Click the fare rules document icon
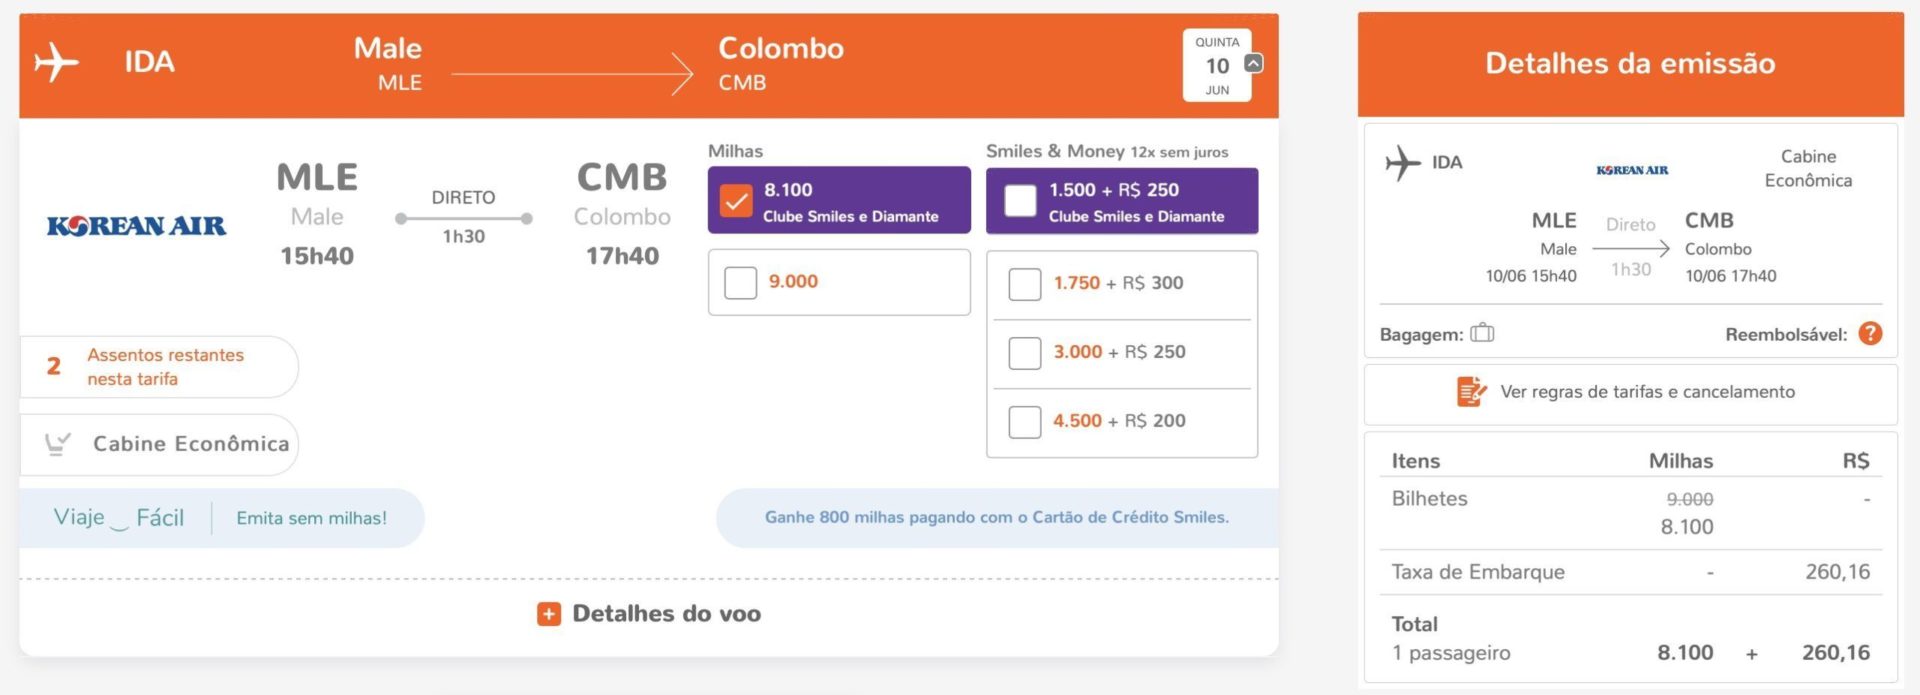Screen dimensions: 1920x695 click(x=1471, y=392)
